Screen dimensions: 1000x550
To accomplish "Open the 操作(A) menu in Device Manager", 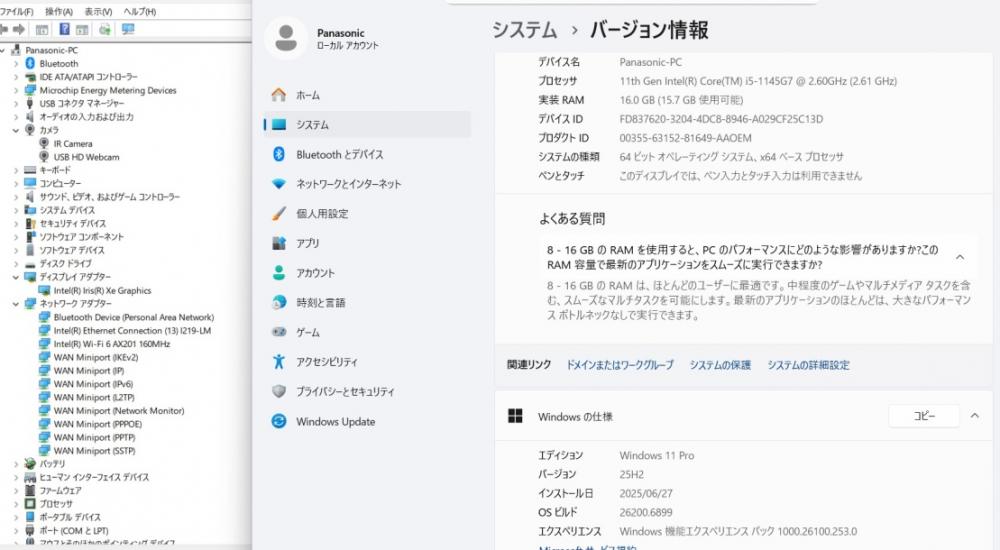I will point(59,11).
